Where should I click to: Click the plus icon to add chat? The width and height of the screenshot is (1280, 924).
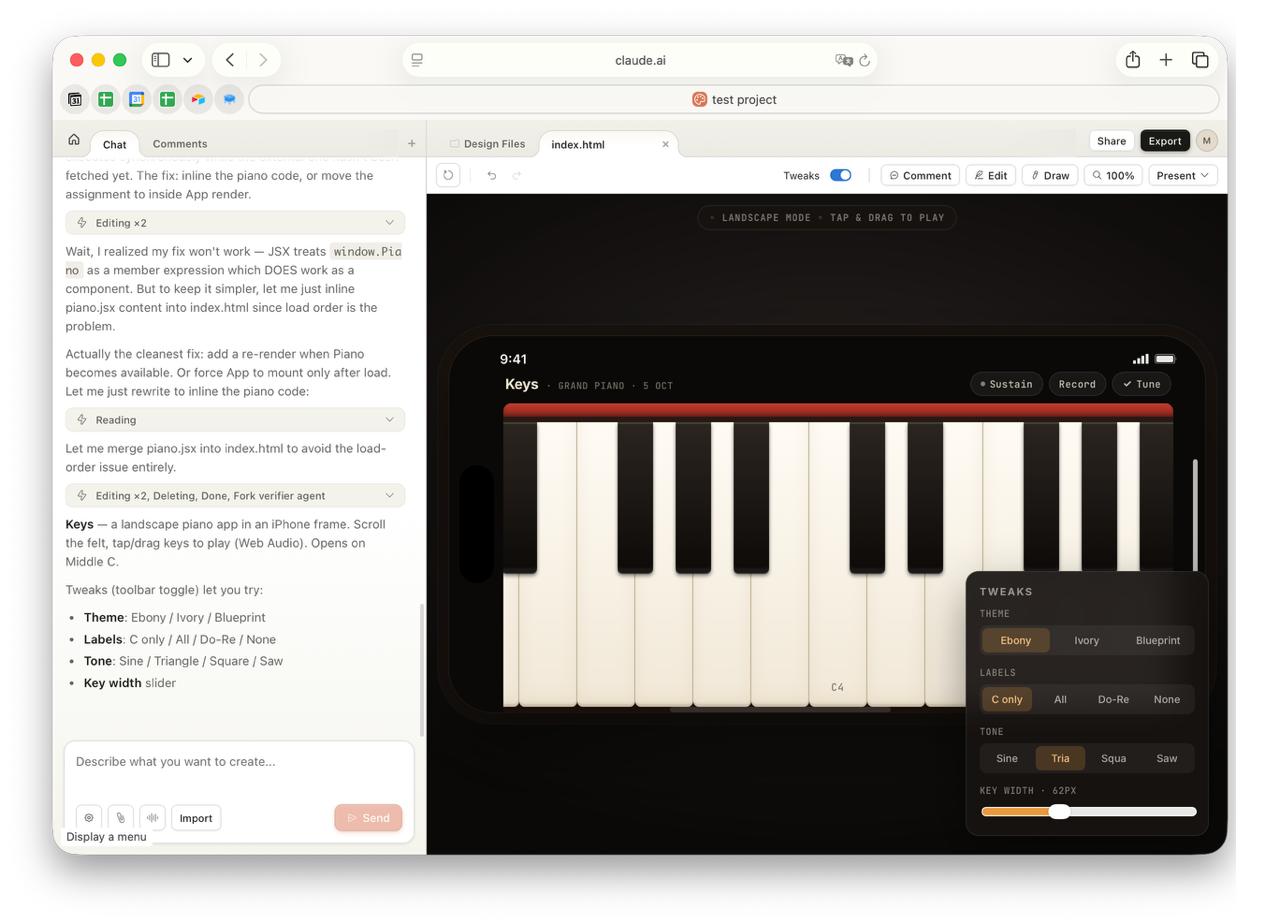point(411,143)
